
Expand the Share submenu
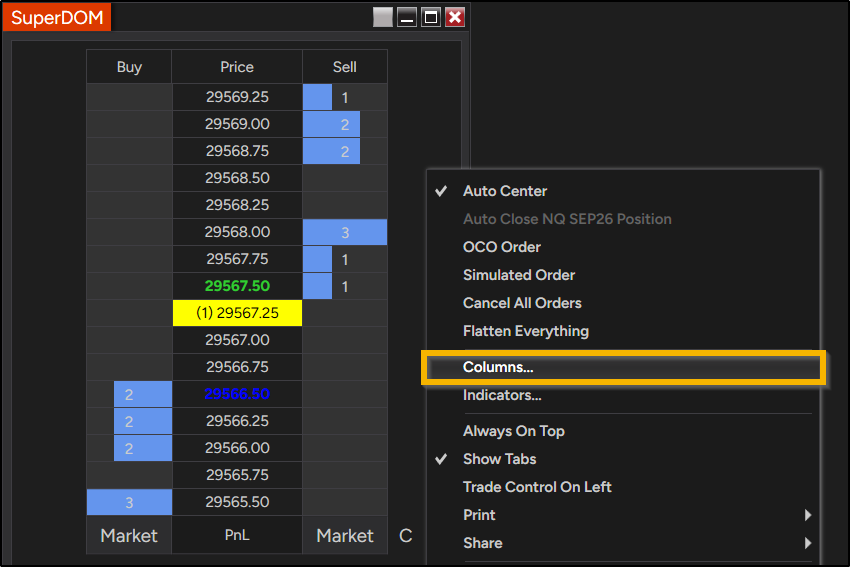[x=623, y=543]
